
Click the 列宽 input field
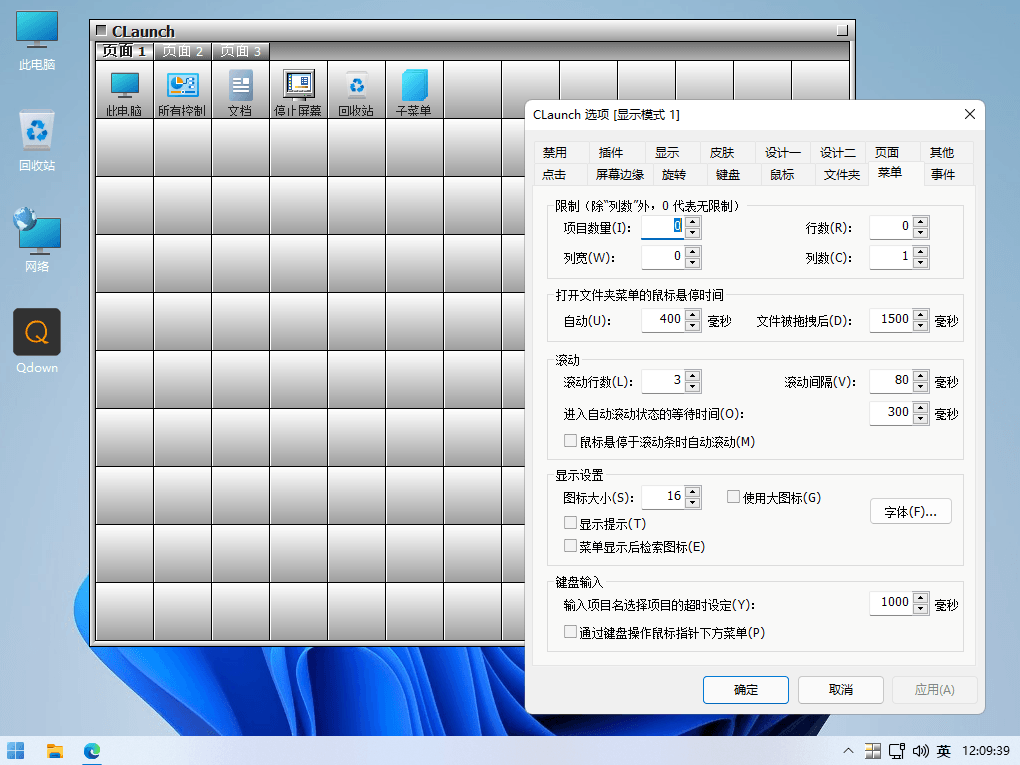coord(663,257)
